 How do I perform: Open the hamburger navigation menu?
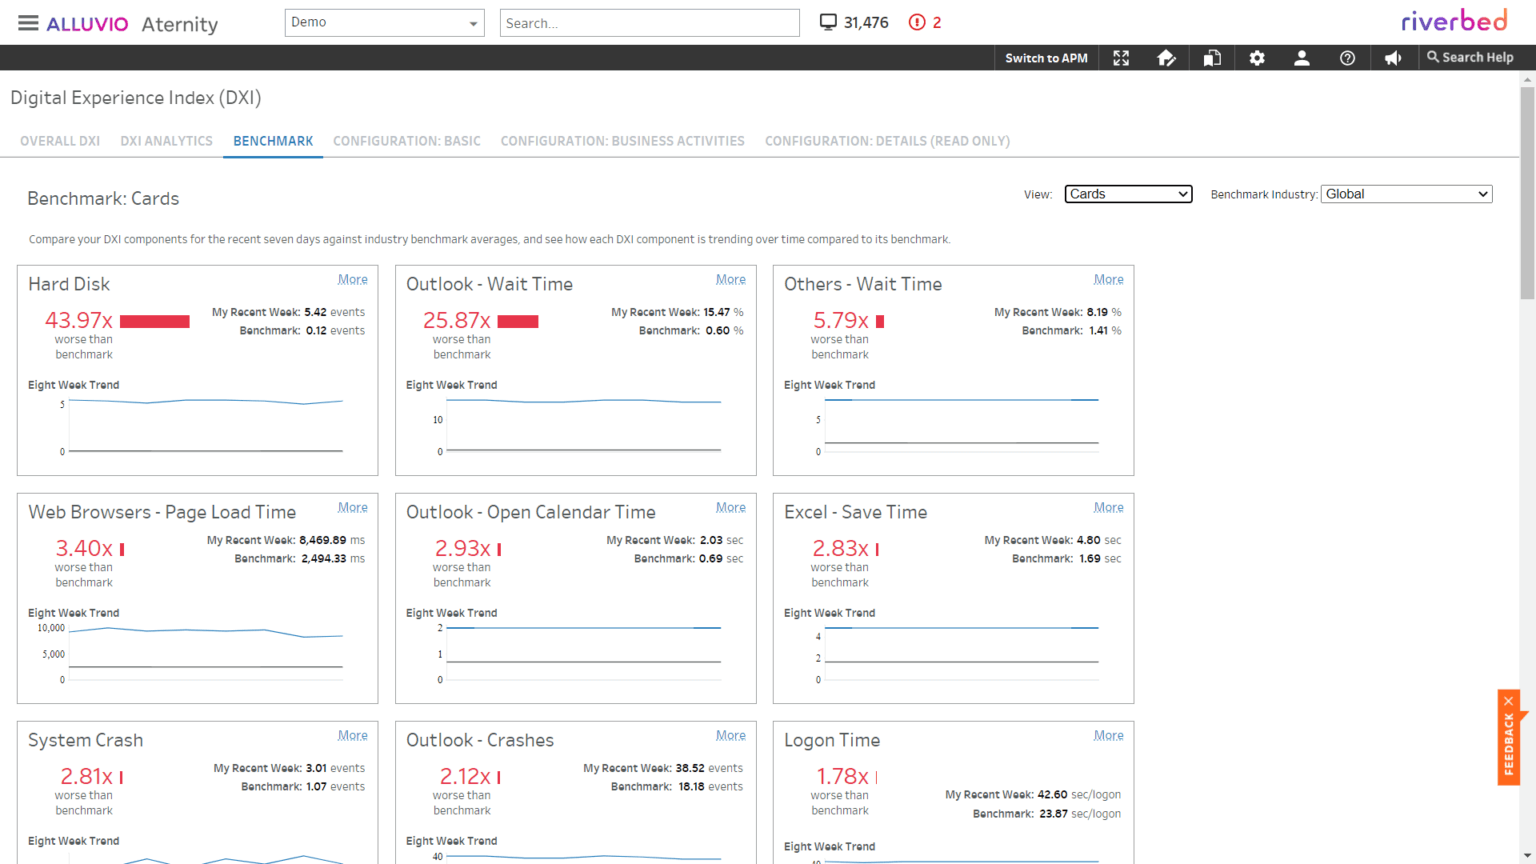pyautogui.click(x=27, y=24)
